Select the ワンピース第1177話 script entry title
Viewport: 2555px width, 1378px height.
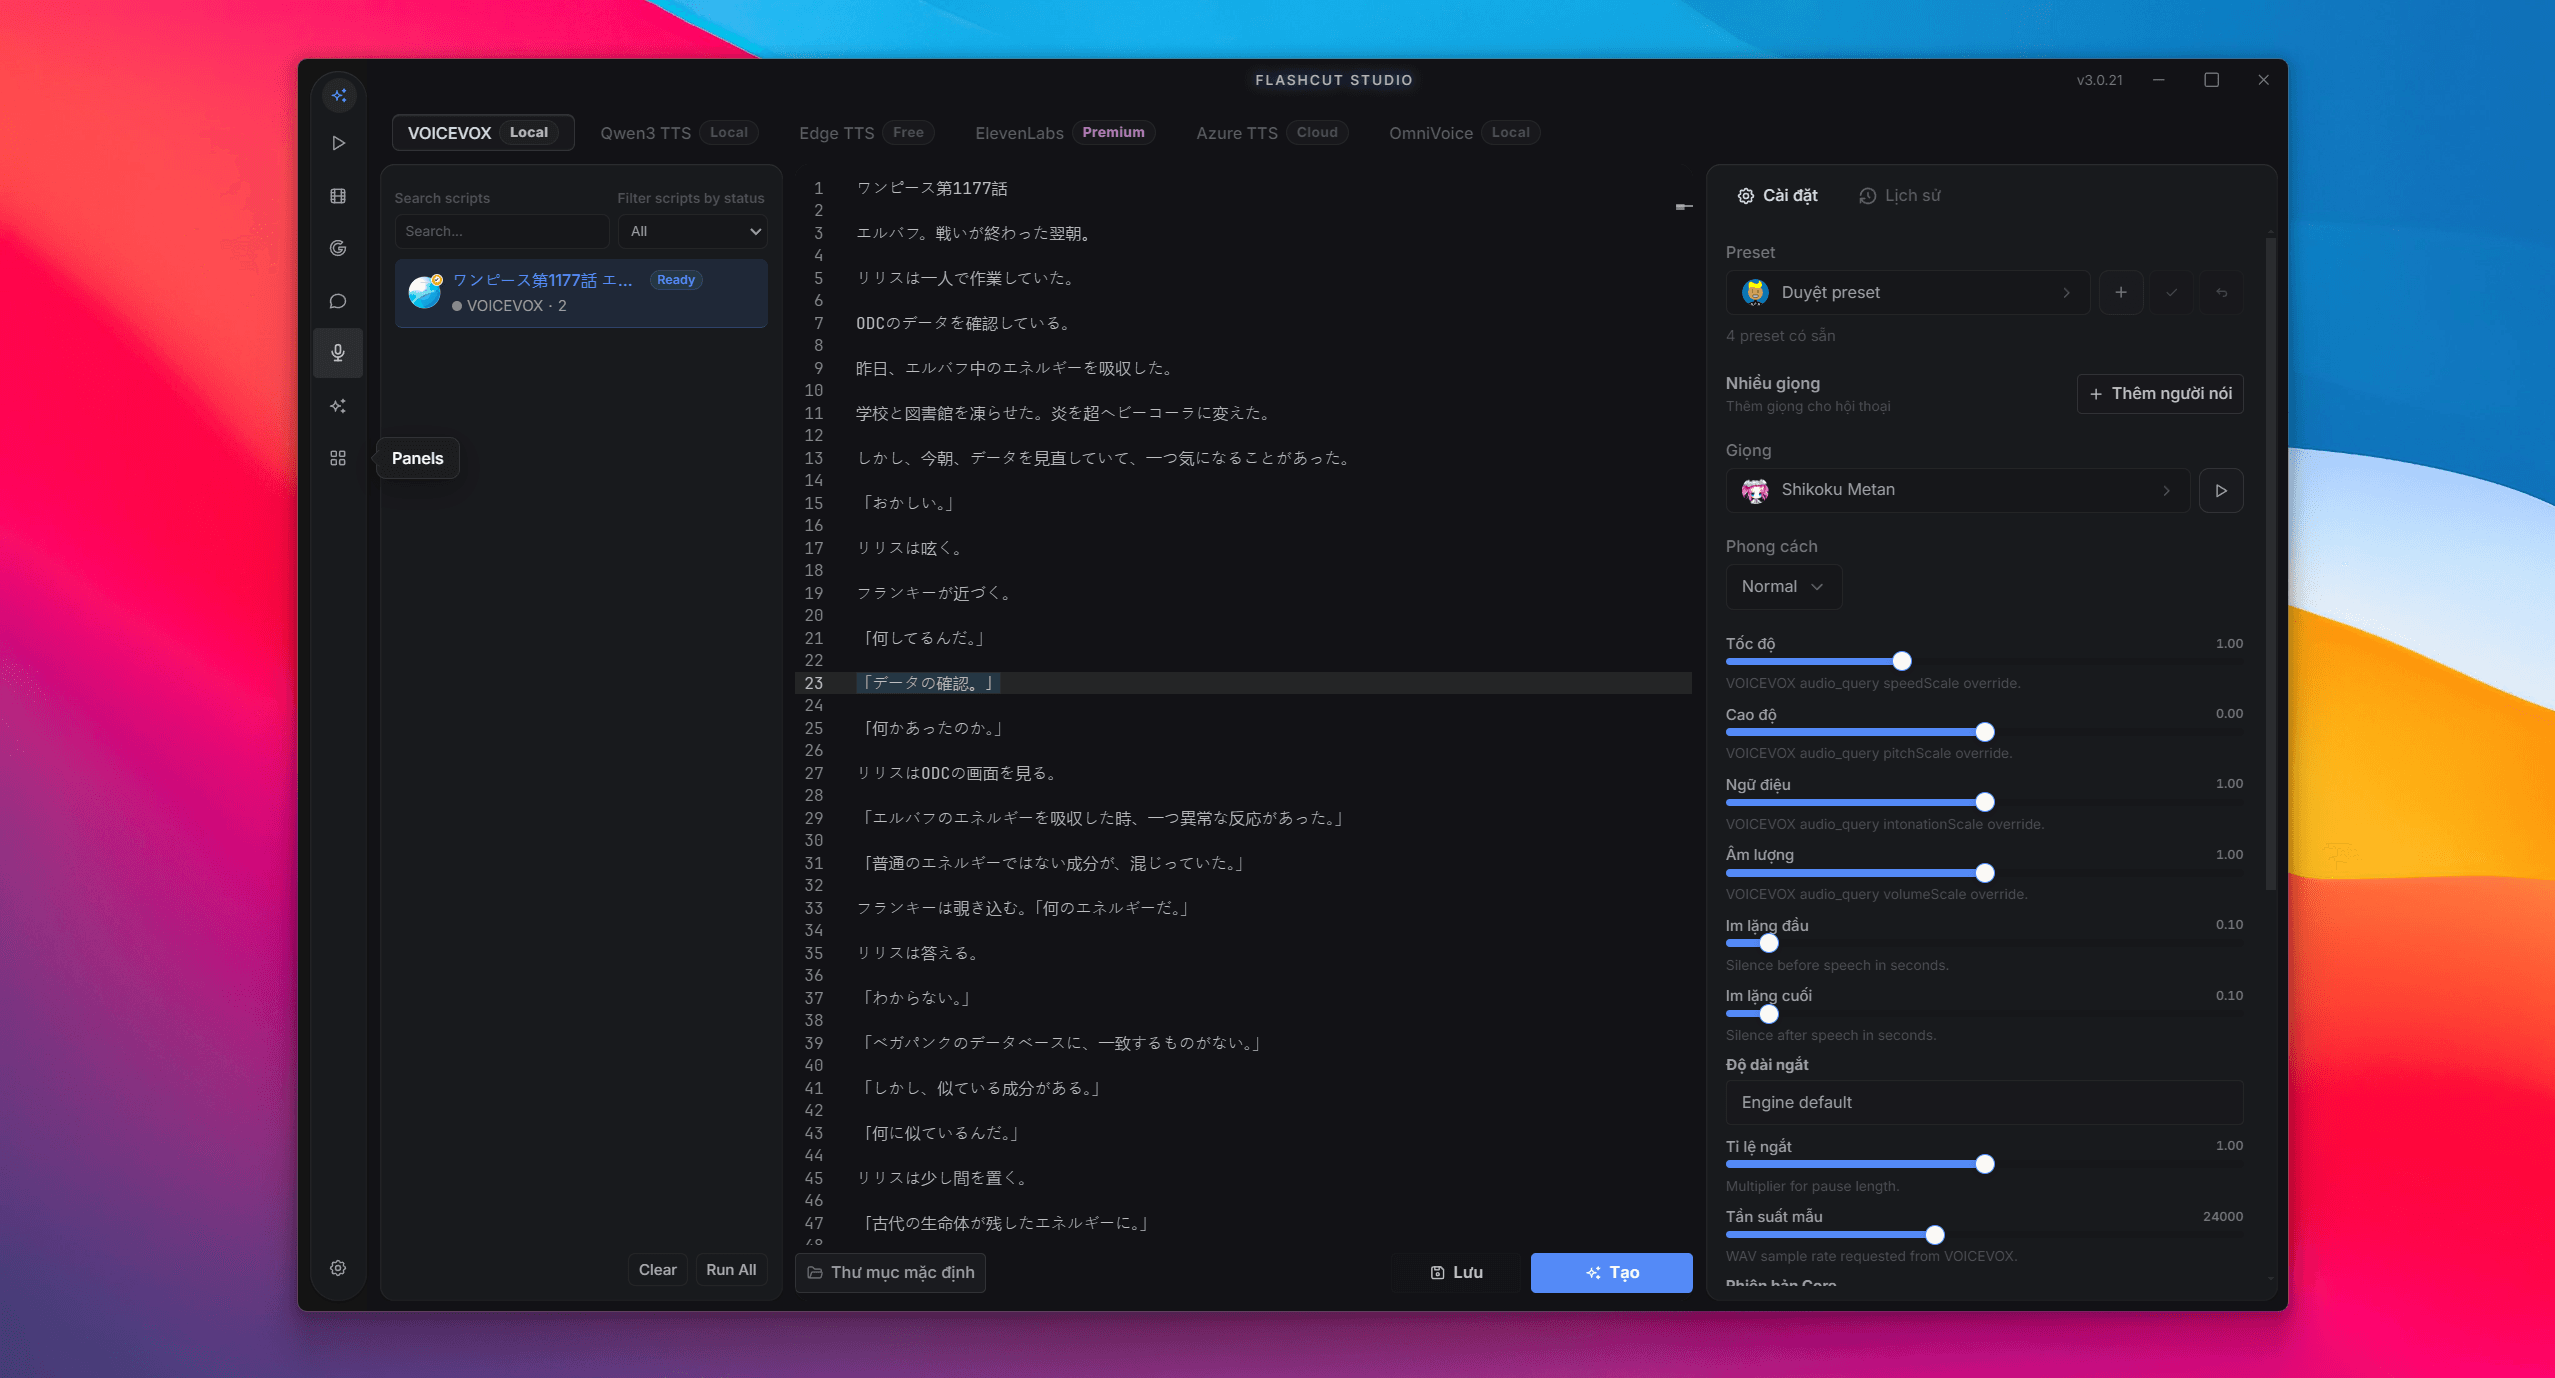pyautogui.click(x=543, y=280)
